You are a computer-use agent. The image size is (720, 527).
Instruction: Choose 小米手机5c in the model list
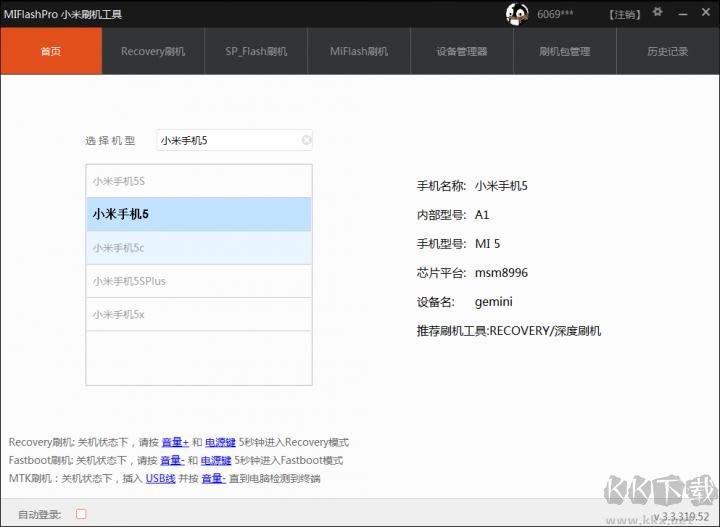click(x=198, y=248)
